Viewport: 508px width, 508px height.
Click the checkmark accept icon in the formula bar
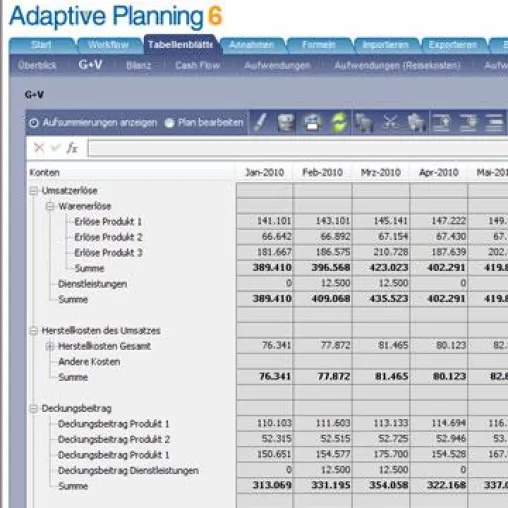pyautogui.click(x=56, y=147)
